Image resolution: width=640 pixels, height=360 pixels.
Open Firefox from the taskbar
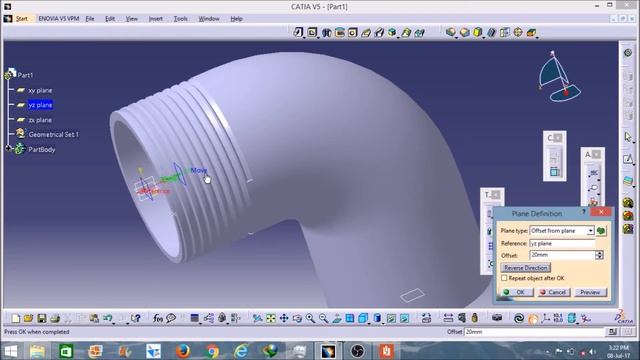[182, 351]
